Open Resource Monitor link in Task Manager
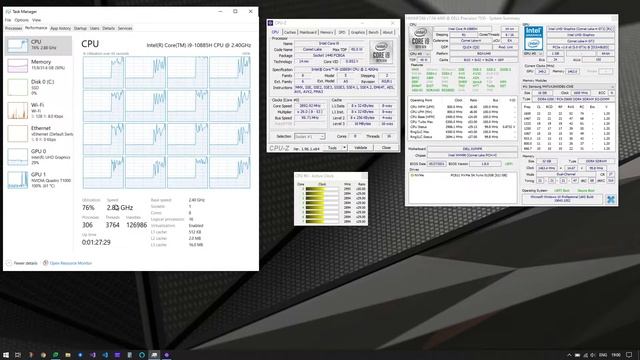This screenshot has width=640, height=360. click(67, 263)
